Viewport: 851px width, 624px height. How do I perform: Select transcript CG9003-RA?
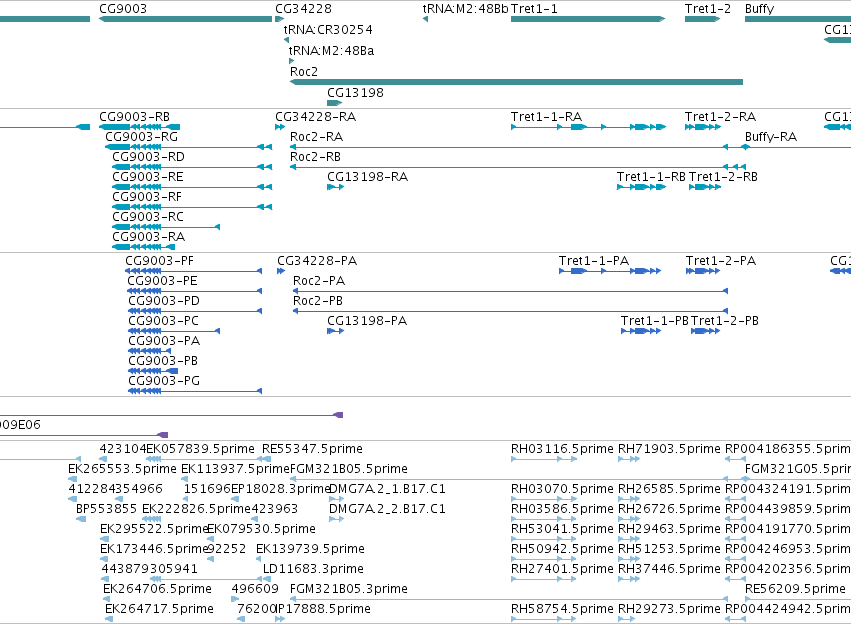(148, 238)
